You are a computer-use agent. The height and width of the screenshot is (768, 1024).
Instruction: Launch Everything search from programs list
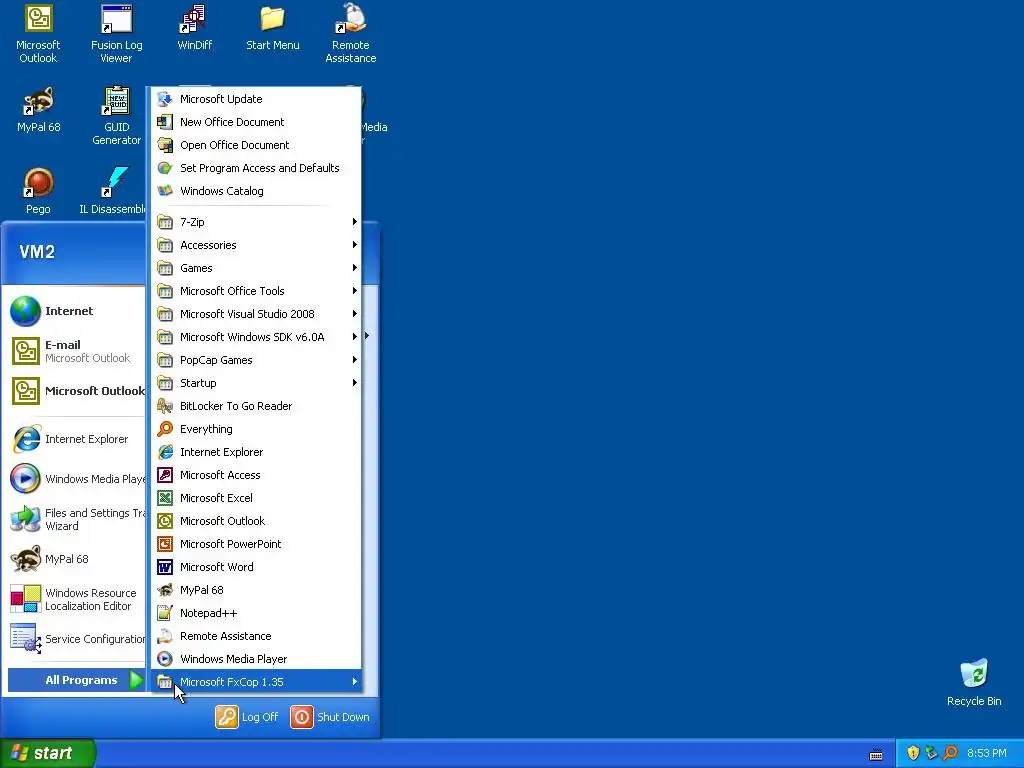coord(256,429)
